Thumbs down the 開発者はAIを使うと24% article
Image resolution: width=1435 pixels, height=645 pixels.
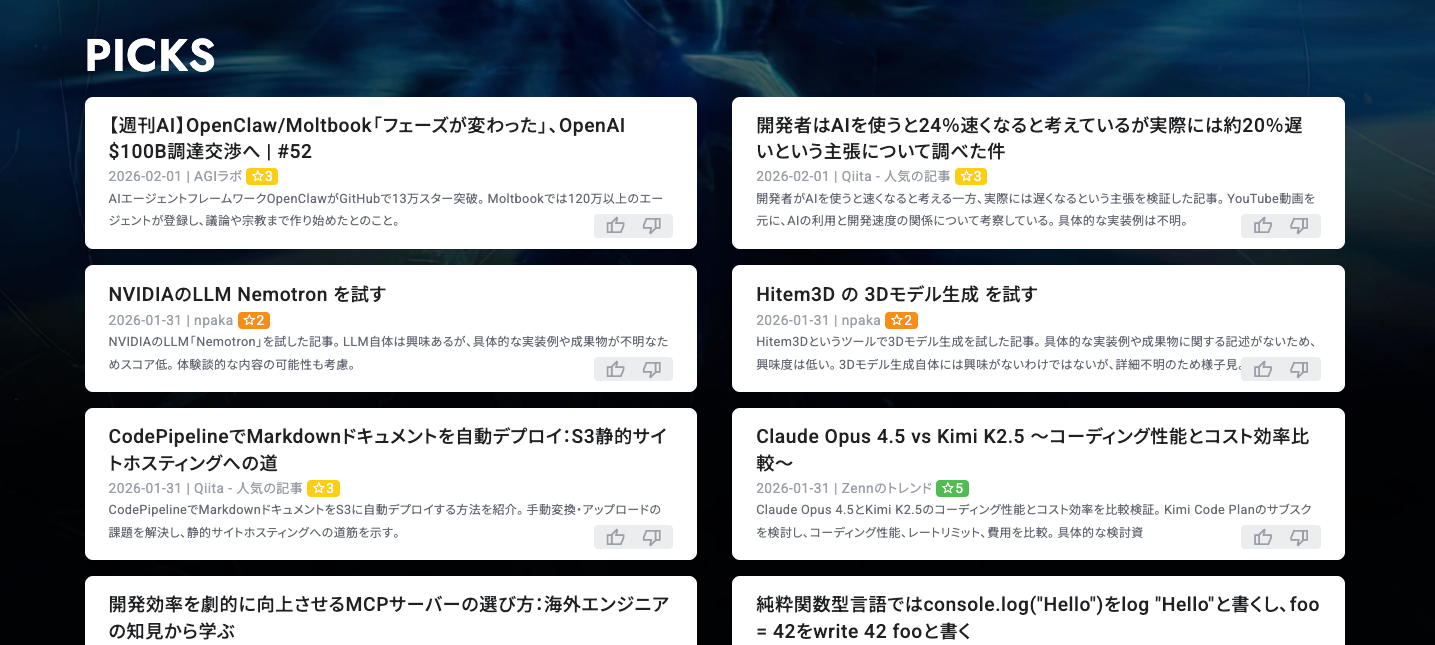(x=1300, y=225)
